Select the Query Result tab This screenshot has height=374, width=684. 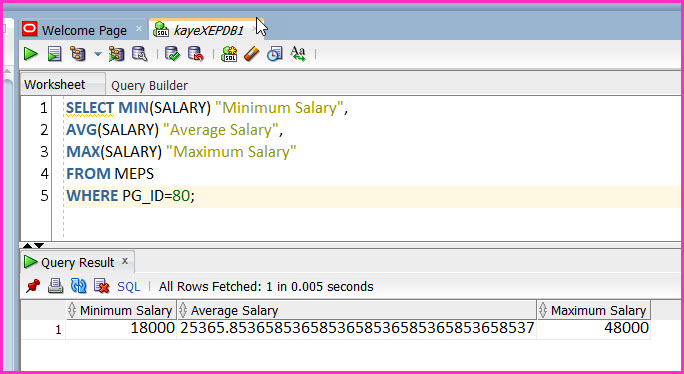pos(77,263)
